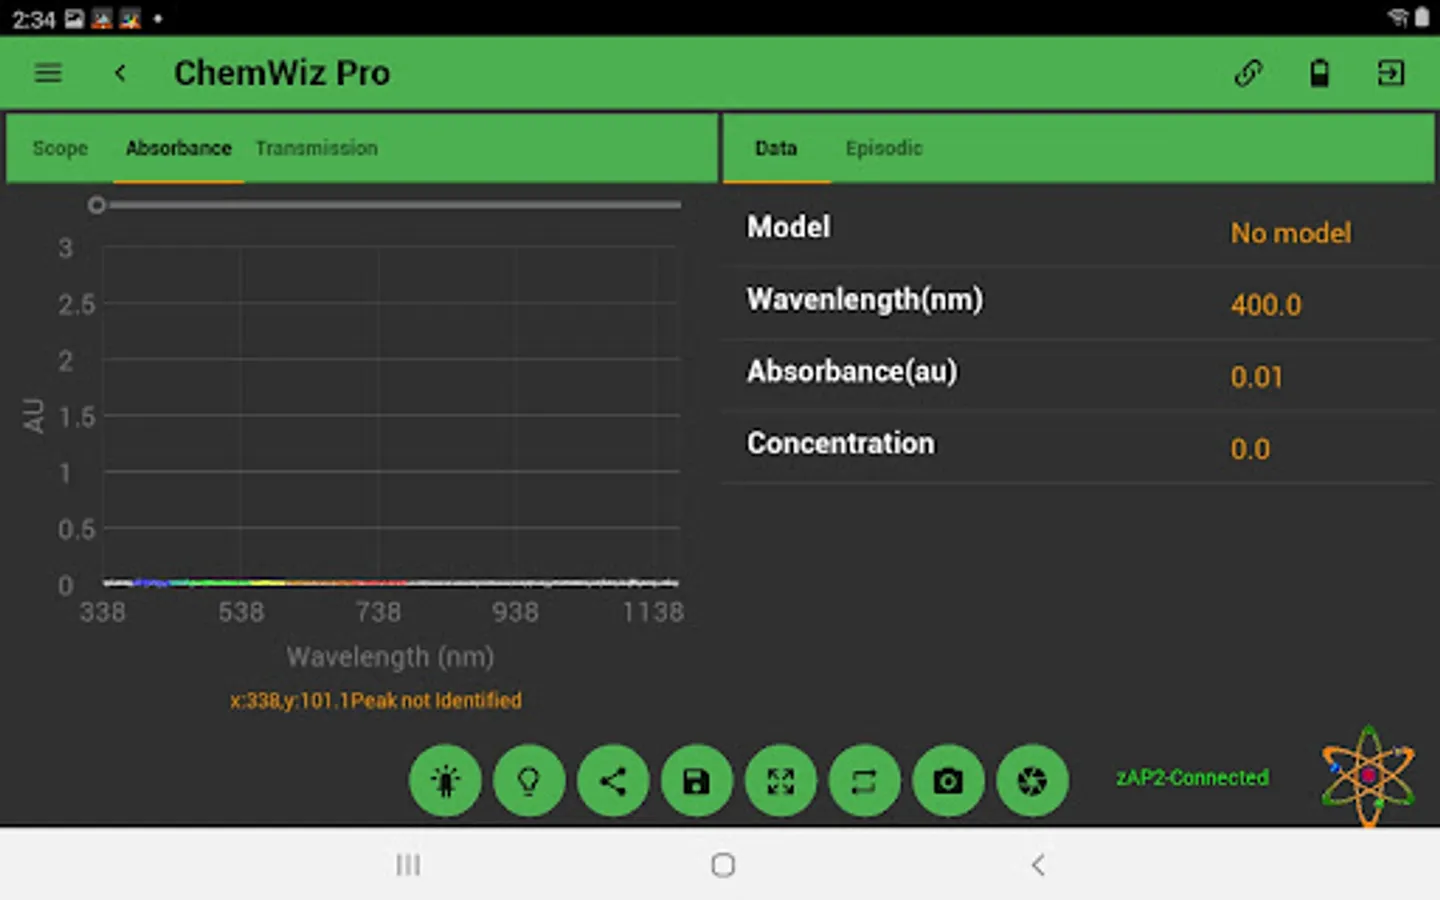Tap the Android system back button
The height and width of the screenshot is (900, 1440).
[1038, 865]
